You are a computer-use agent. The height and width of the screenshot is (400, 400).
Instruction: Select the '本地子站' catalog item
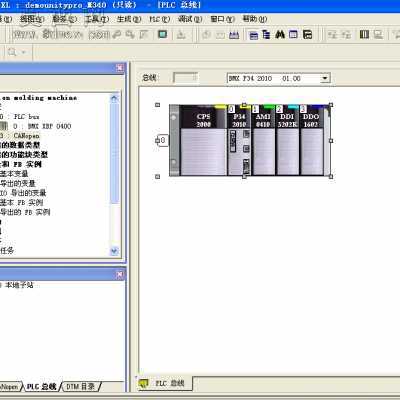(x=19, y=285)
